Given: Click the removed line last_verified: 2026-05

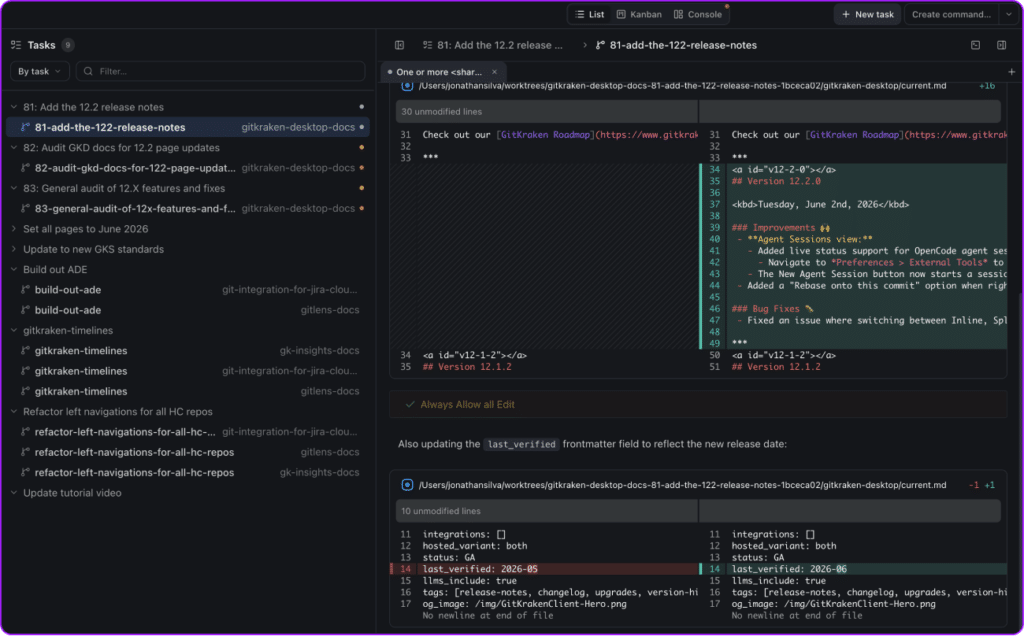Looking at the screenshot, I should (544, 569).
